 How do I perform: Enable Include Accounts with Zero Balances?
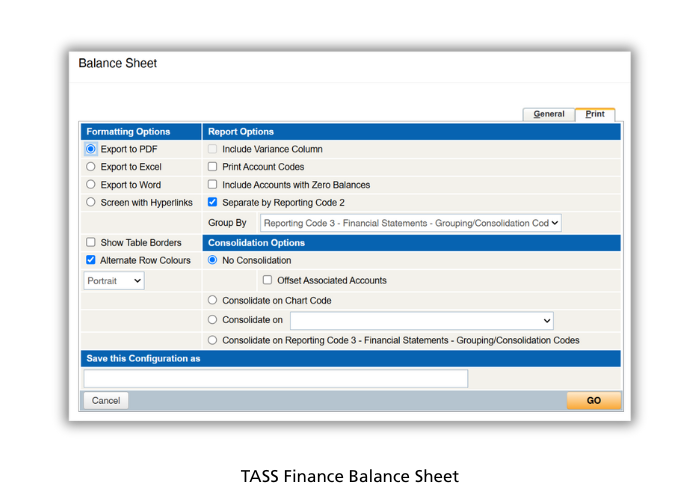(x=212, y=185)
